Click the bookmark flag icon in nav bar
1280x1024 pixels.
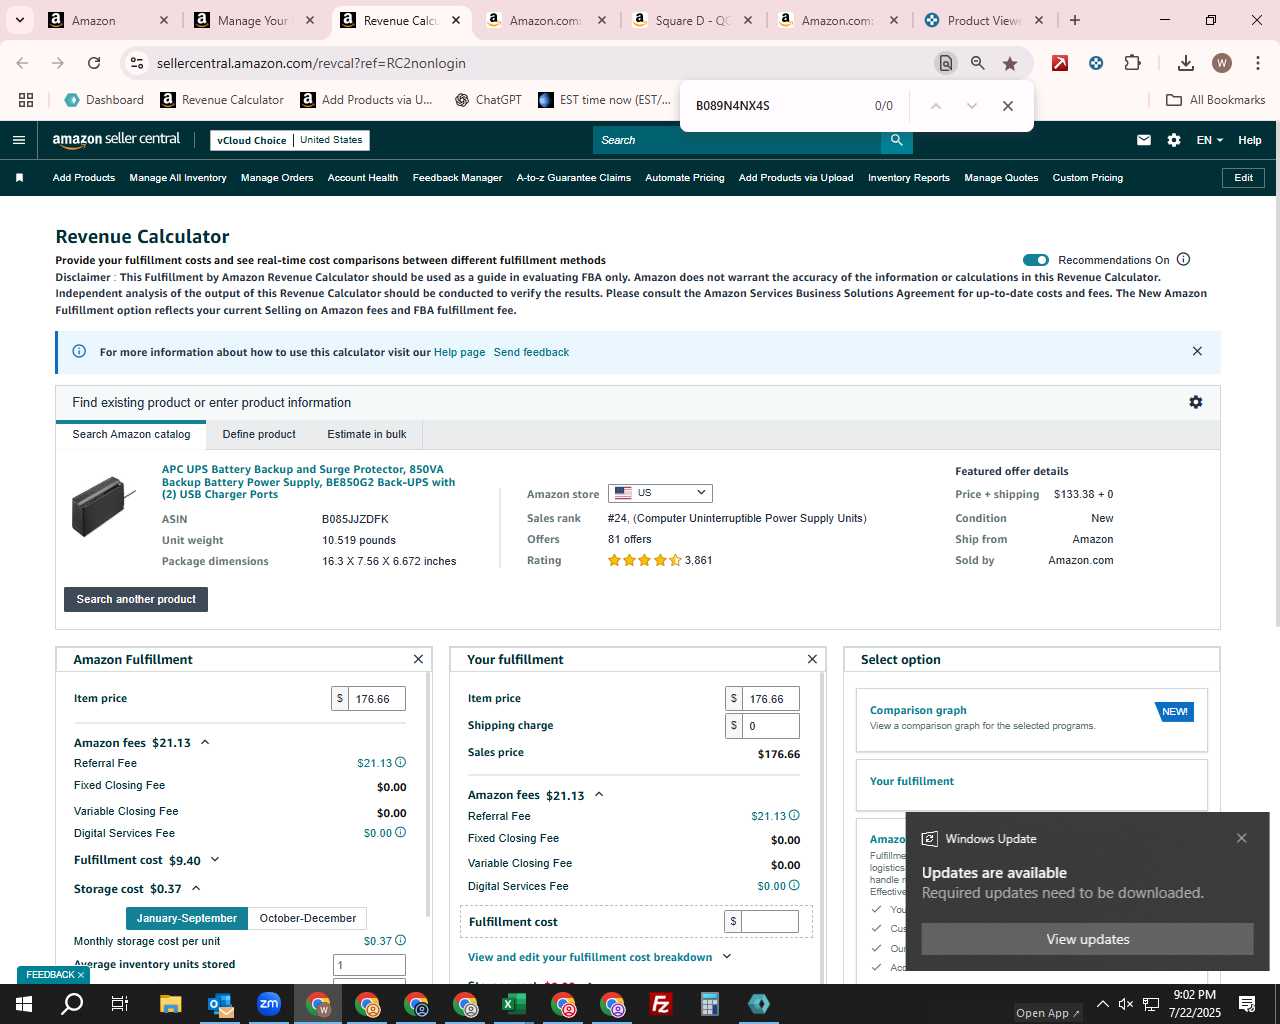point(19,178)
